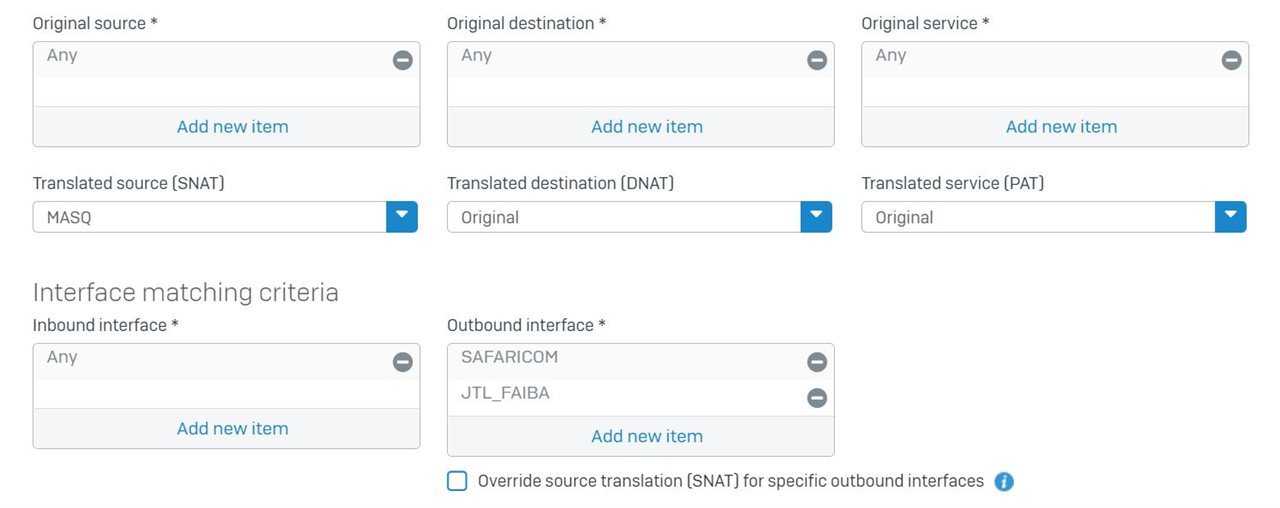
Task: Add new item to Inbound interface
Action: tap(232, 429)
